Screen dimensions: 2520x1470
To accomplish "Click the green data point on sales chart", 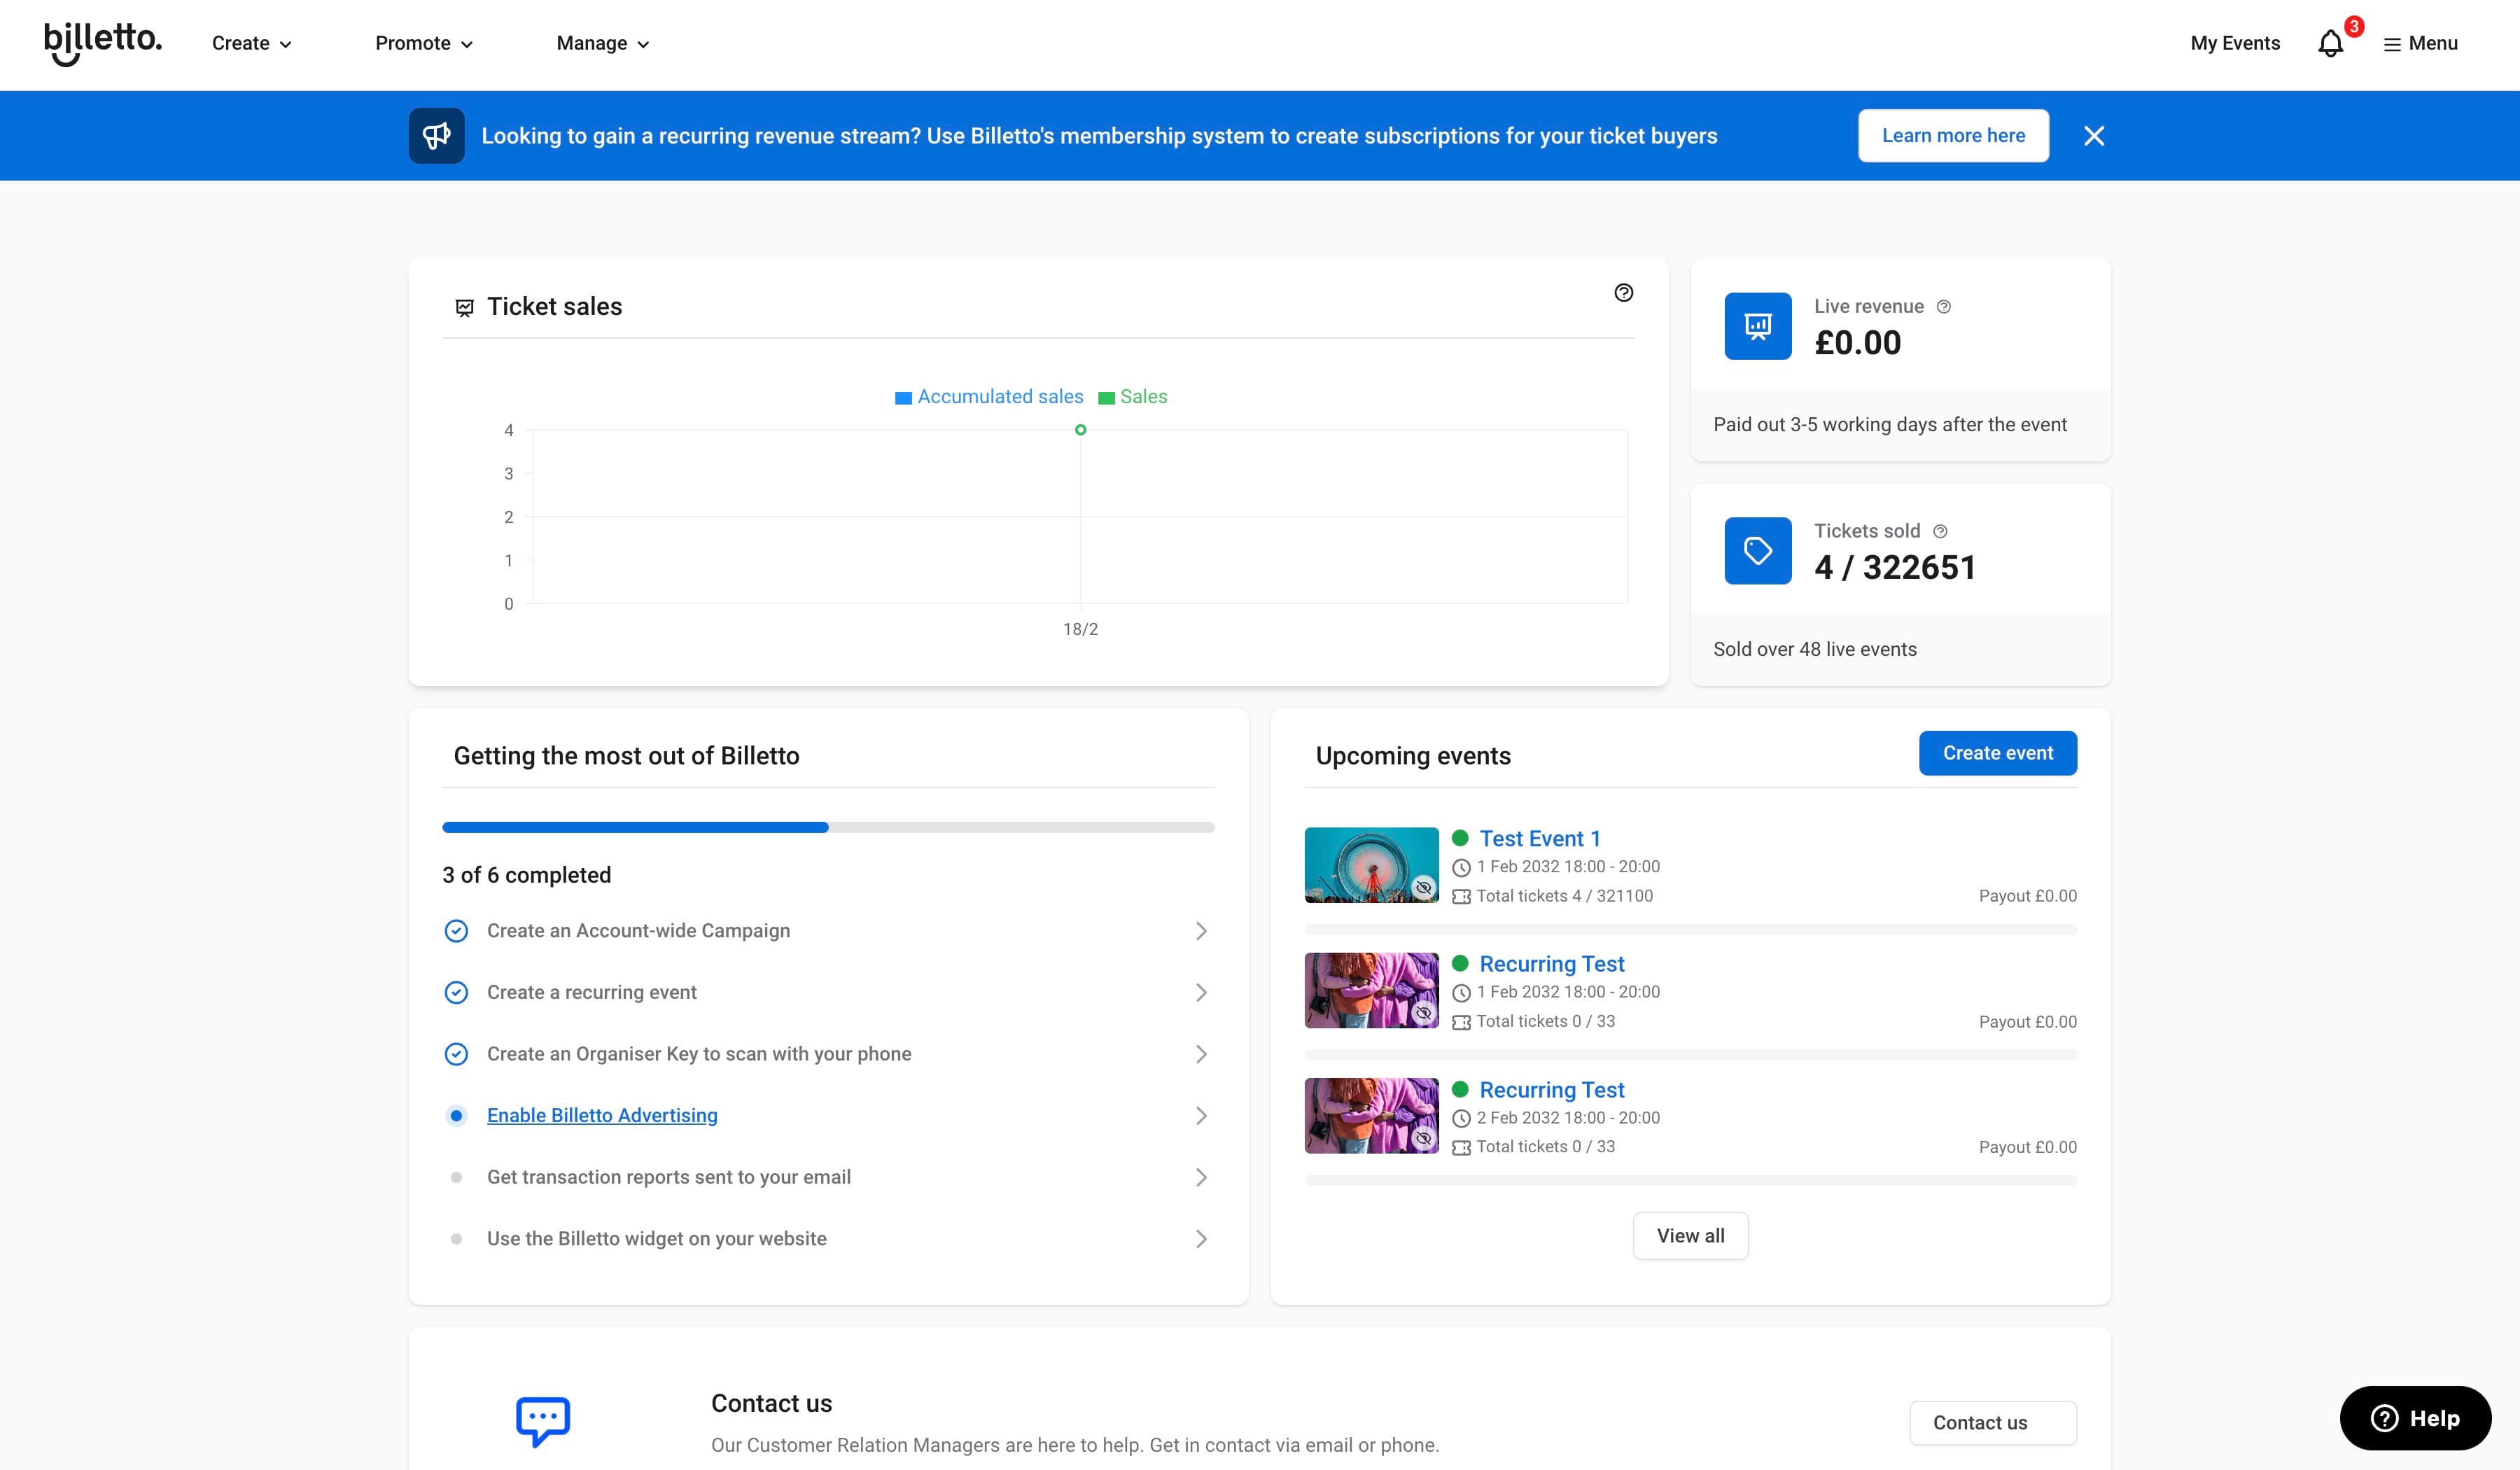I will click(x=1080, y=430).
